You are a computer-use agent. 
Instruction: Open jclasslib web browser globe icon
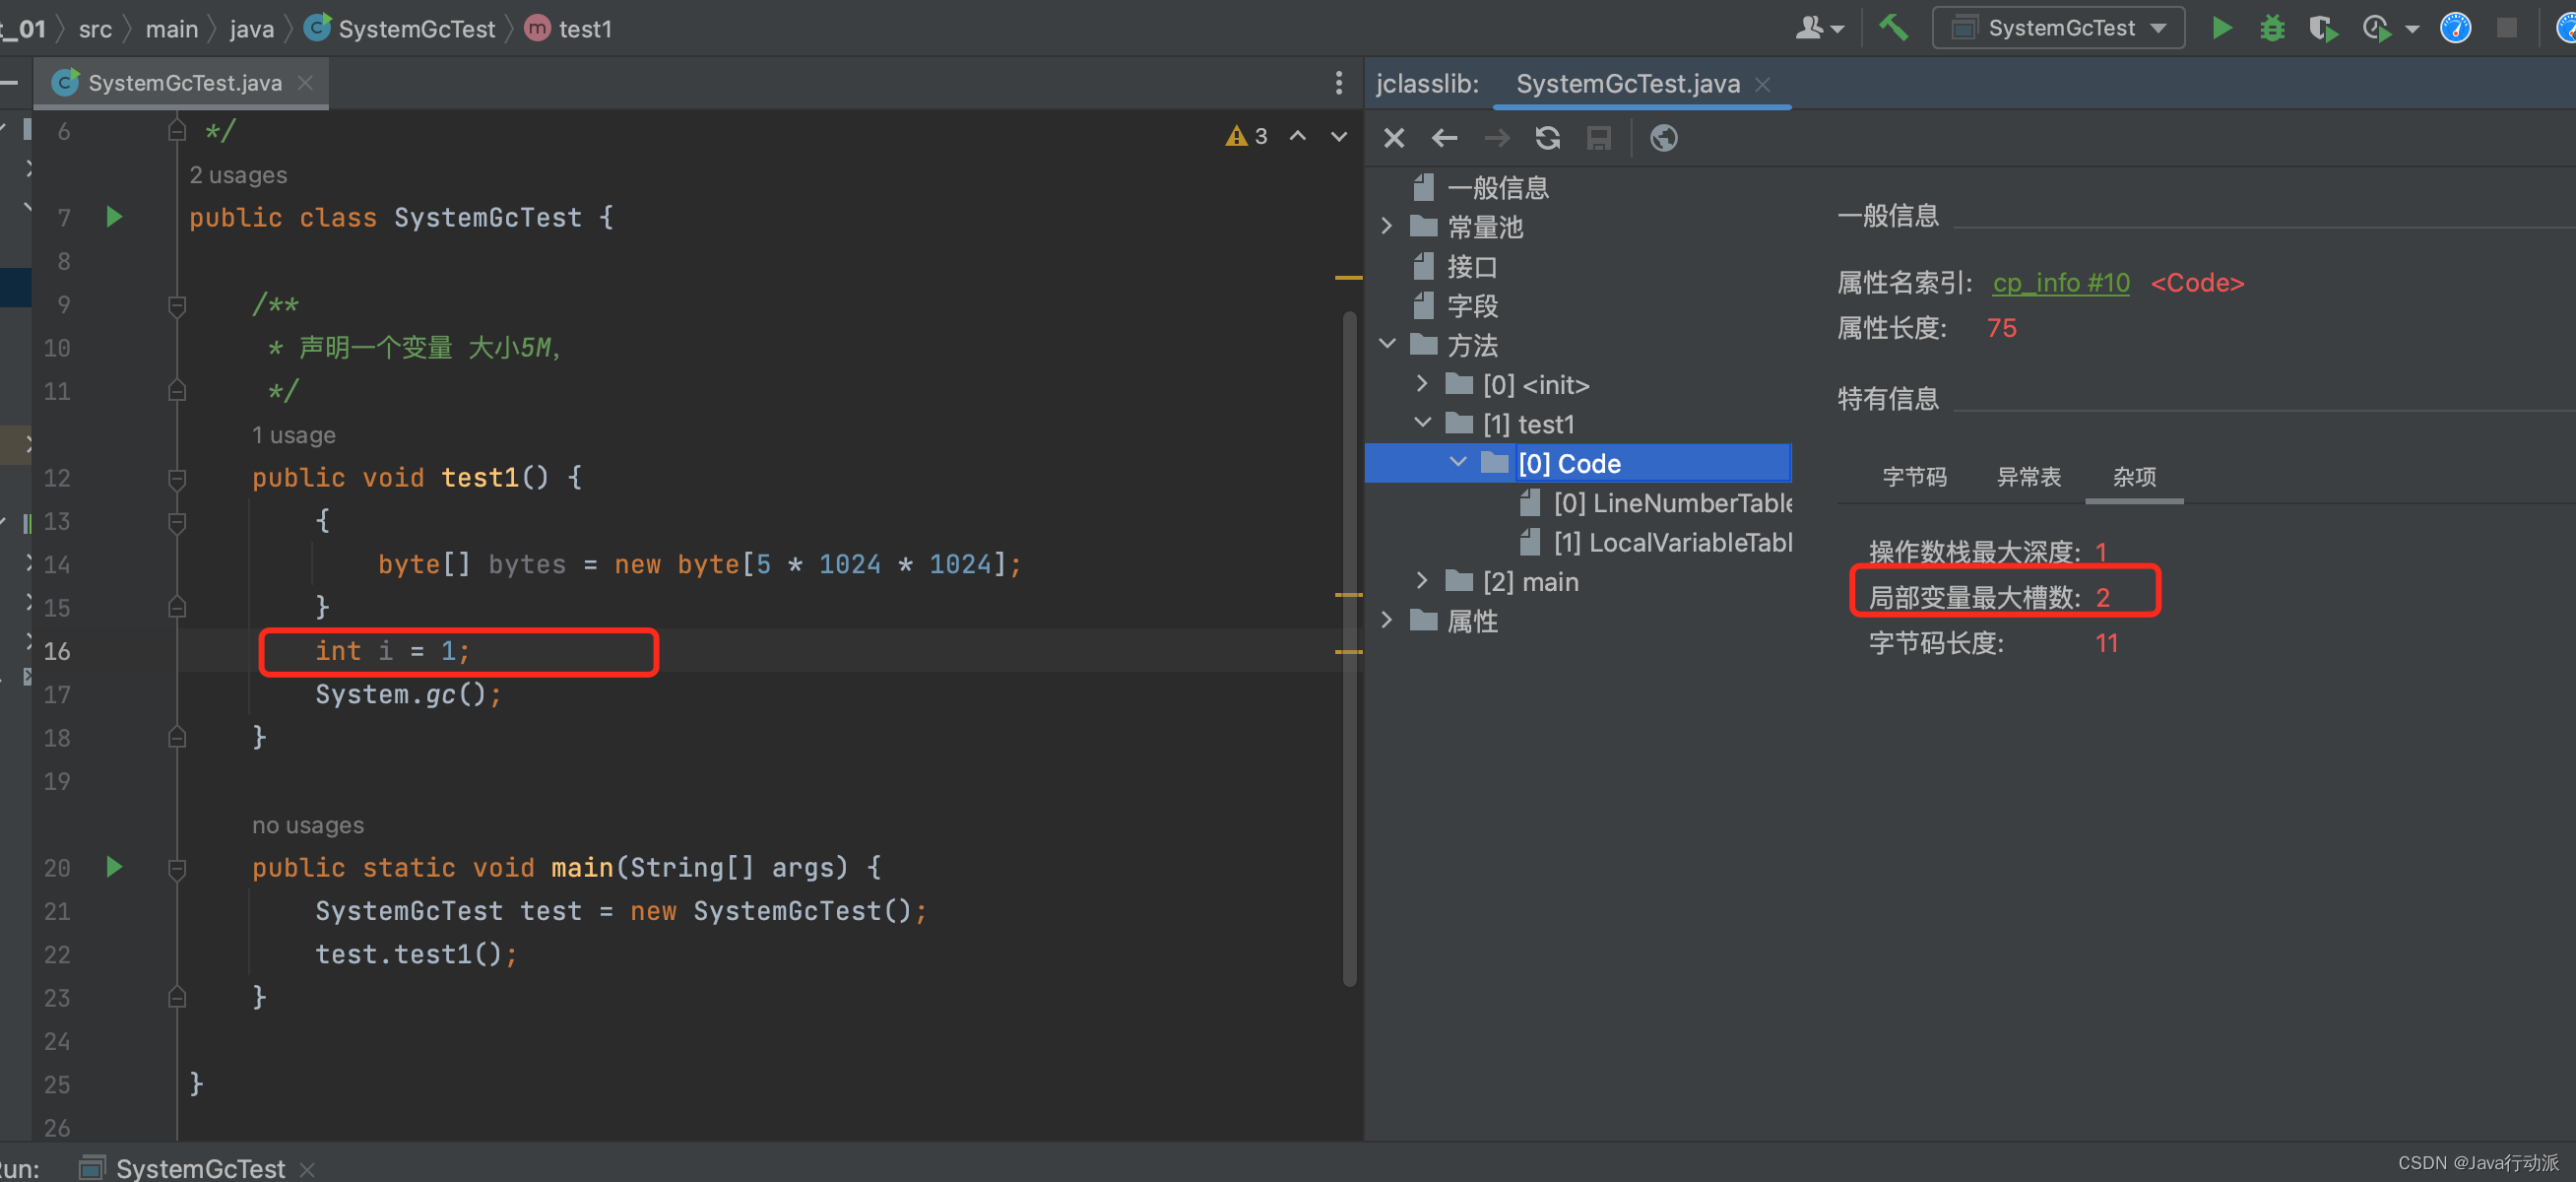click(1663, 138)
